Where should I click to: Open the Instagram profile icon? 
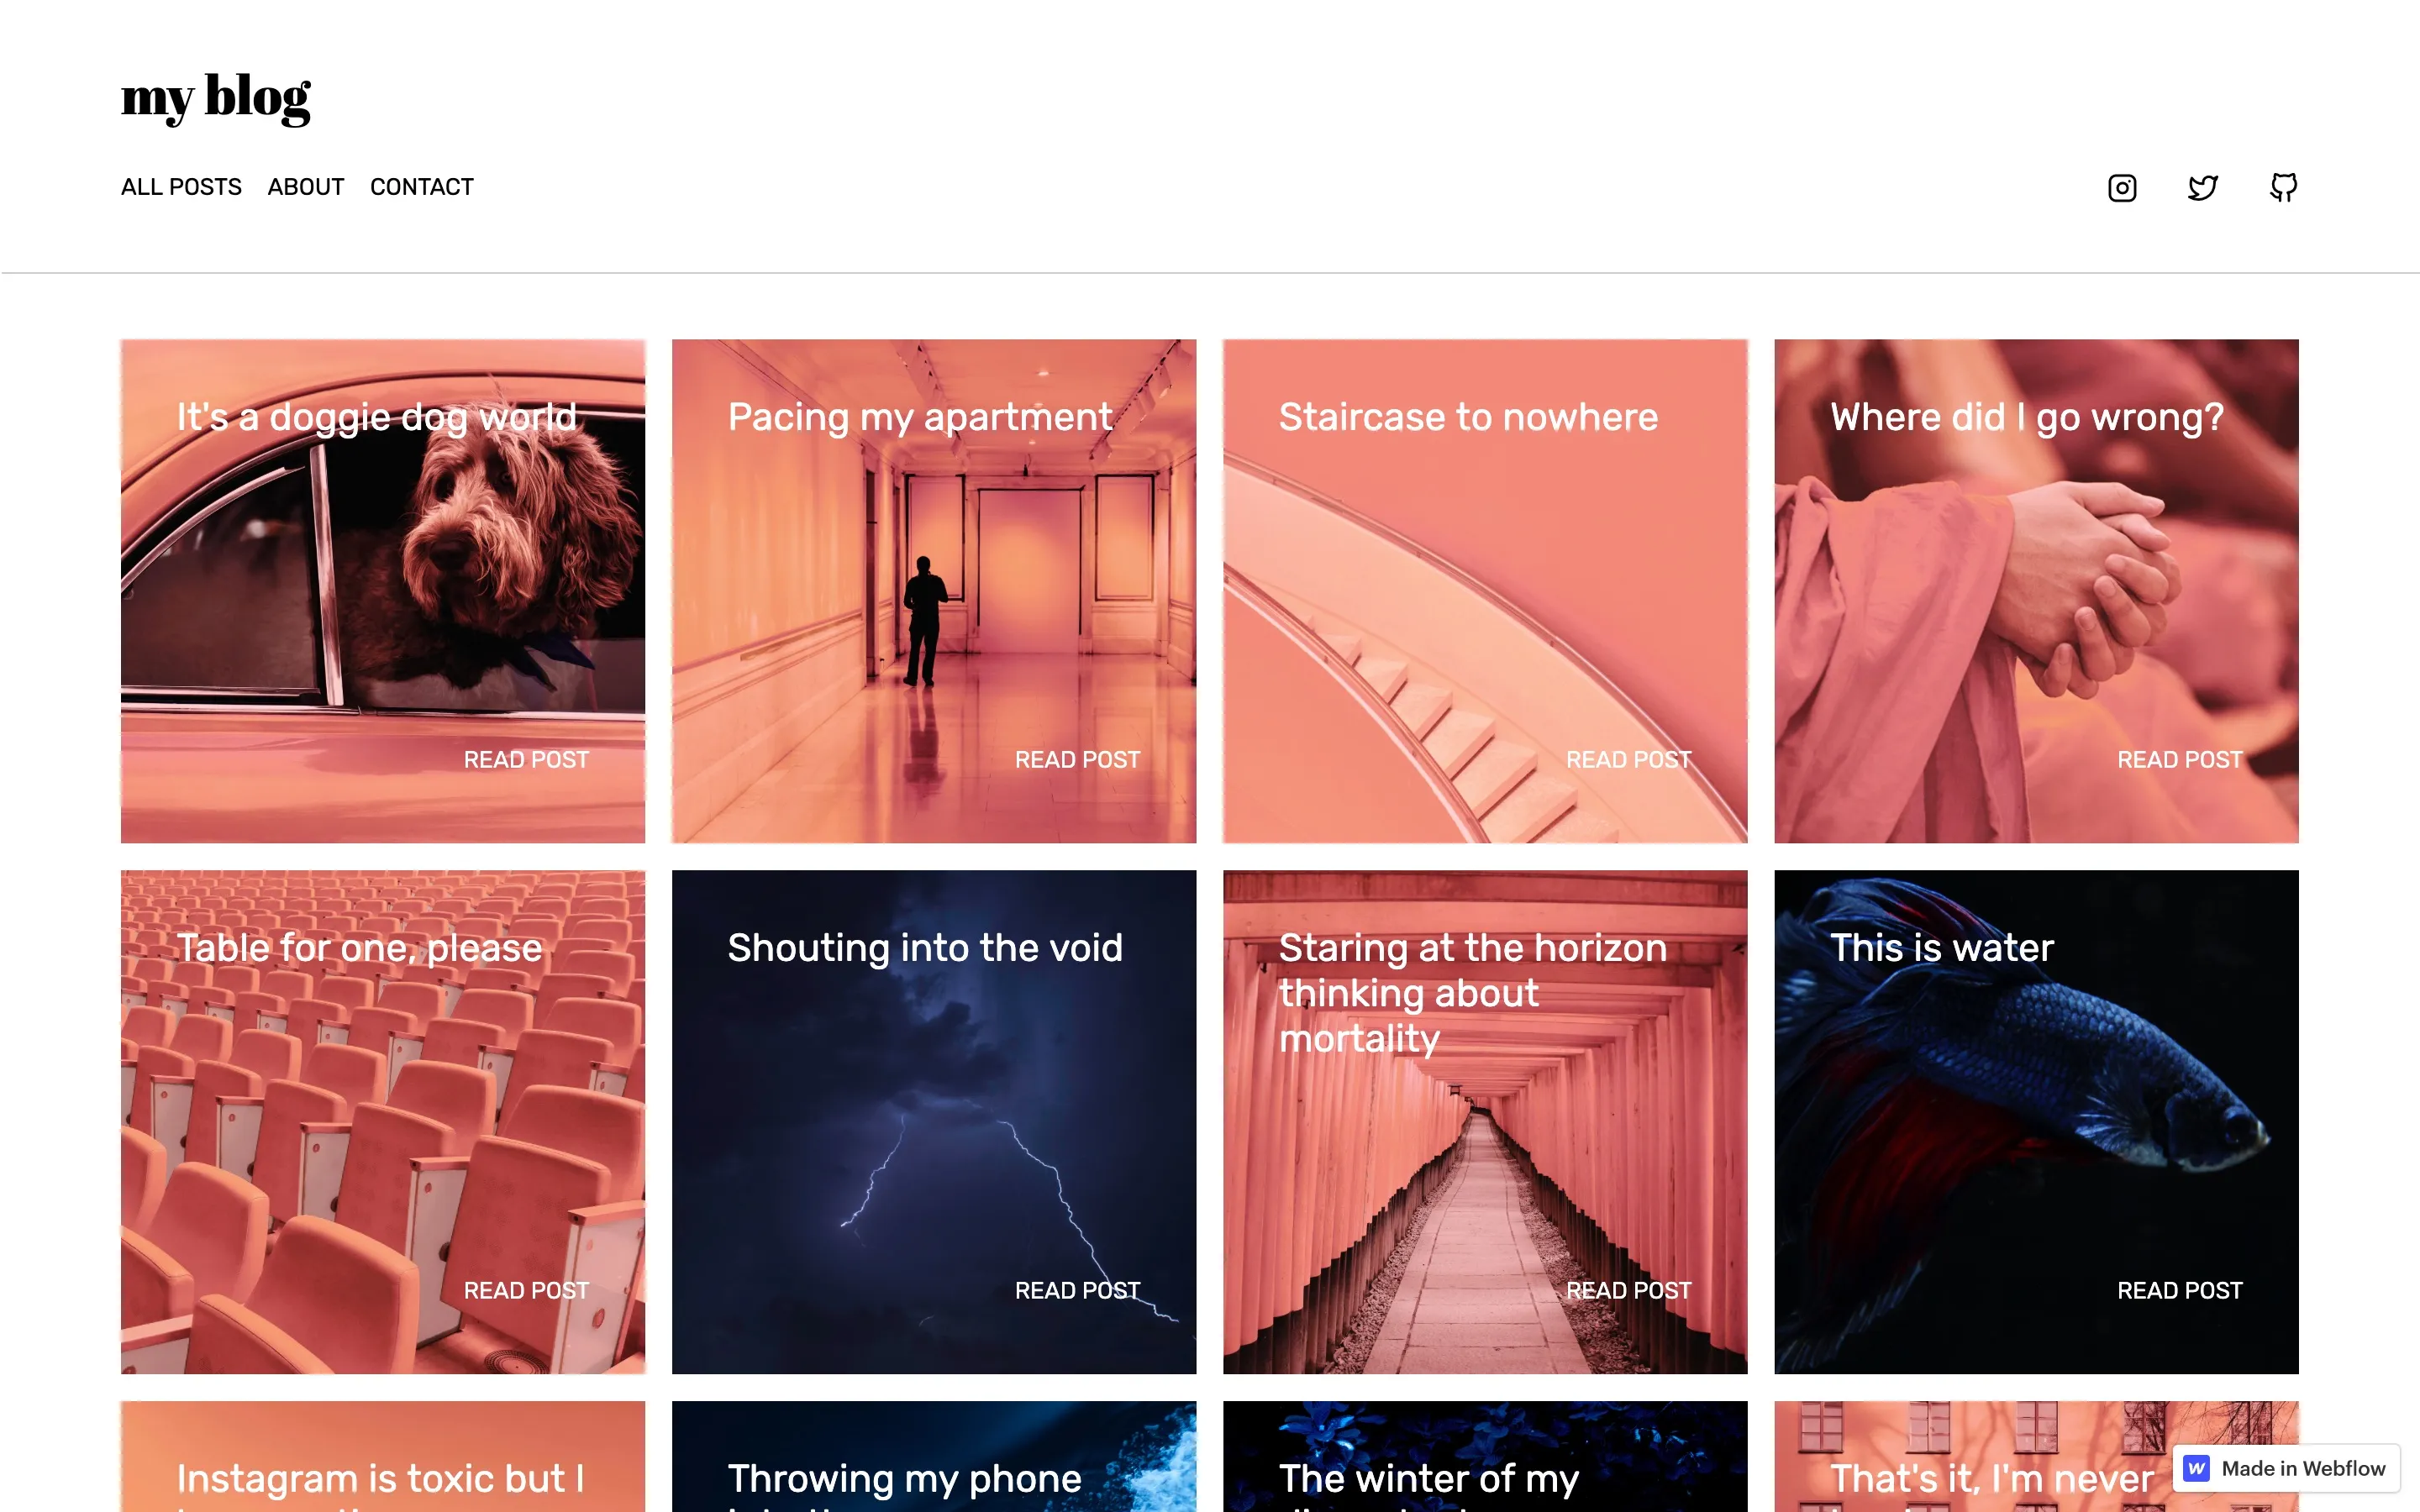[2122, 188]
